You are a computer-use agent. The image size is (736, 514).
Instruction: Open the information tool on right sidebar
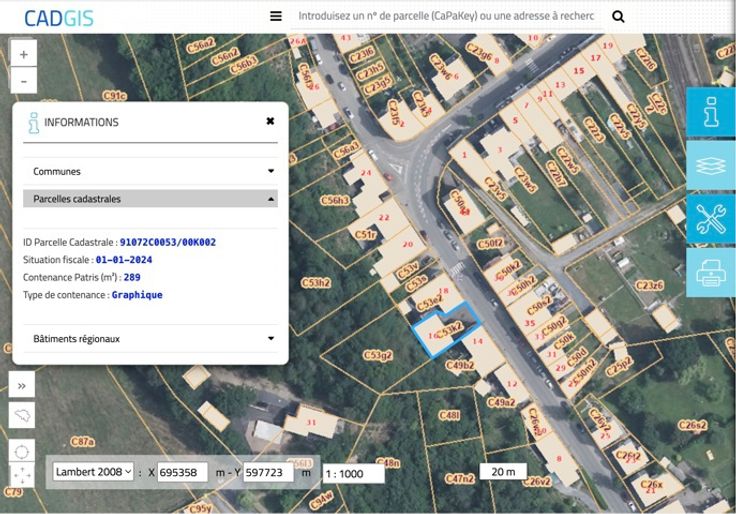click(x=711, y=113)
